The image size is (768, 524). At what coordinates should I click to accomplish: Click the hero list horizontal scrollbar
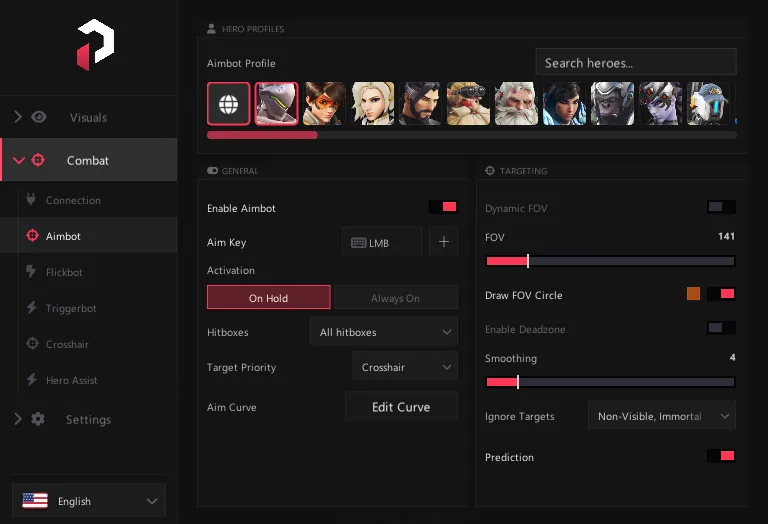tap(472, 135)
